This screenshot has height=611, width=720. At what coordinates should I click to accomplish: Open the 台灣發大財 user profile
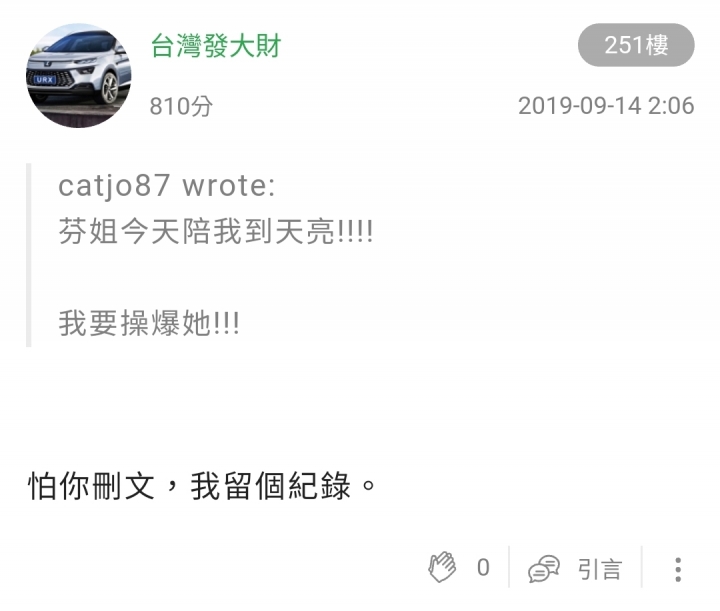coord(216,45)
